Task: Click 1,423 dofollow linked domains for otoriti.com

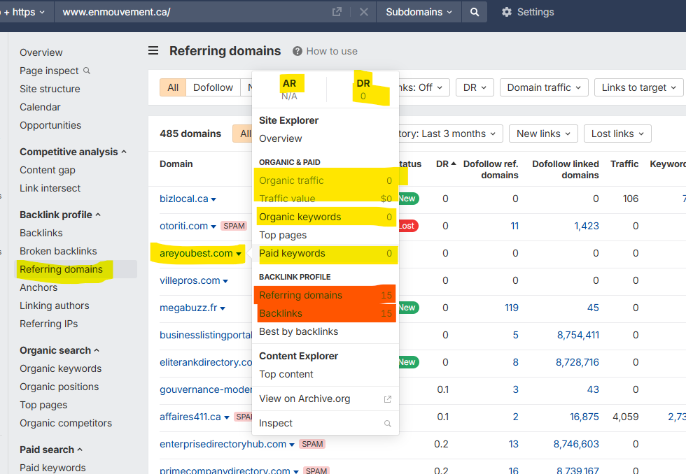Action: pyautogui.click(x=586, y=226)
